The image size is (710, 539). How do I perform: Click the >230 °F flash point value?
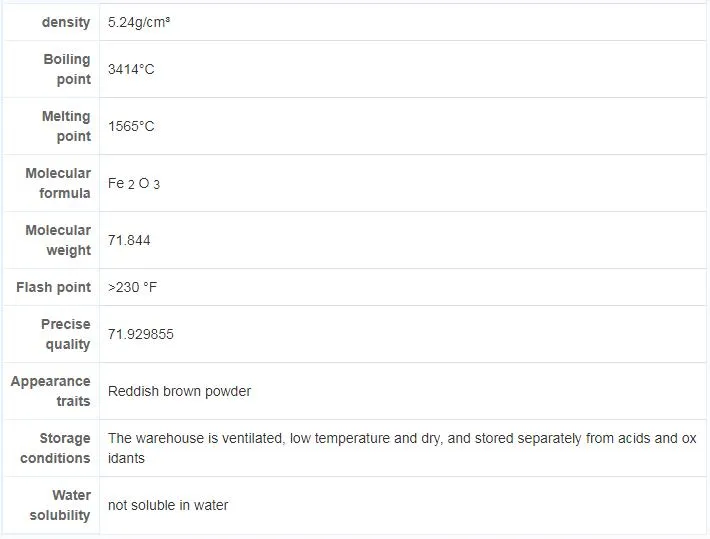(x=133, y=288)
